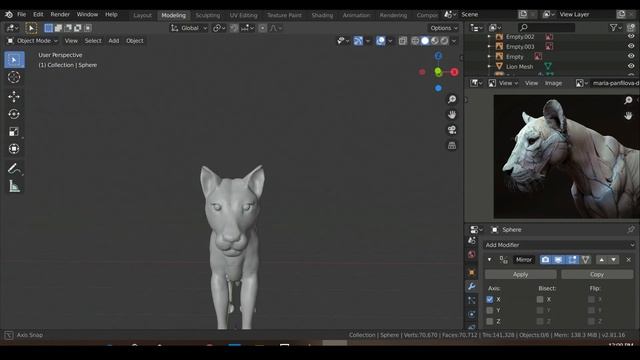This screenshot has height=360, width=640.
Task: Expand the Lion Mesh tree item
Action: pyautogui.click(x=489, y=66)
